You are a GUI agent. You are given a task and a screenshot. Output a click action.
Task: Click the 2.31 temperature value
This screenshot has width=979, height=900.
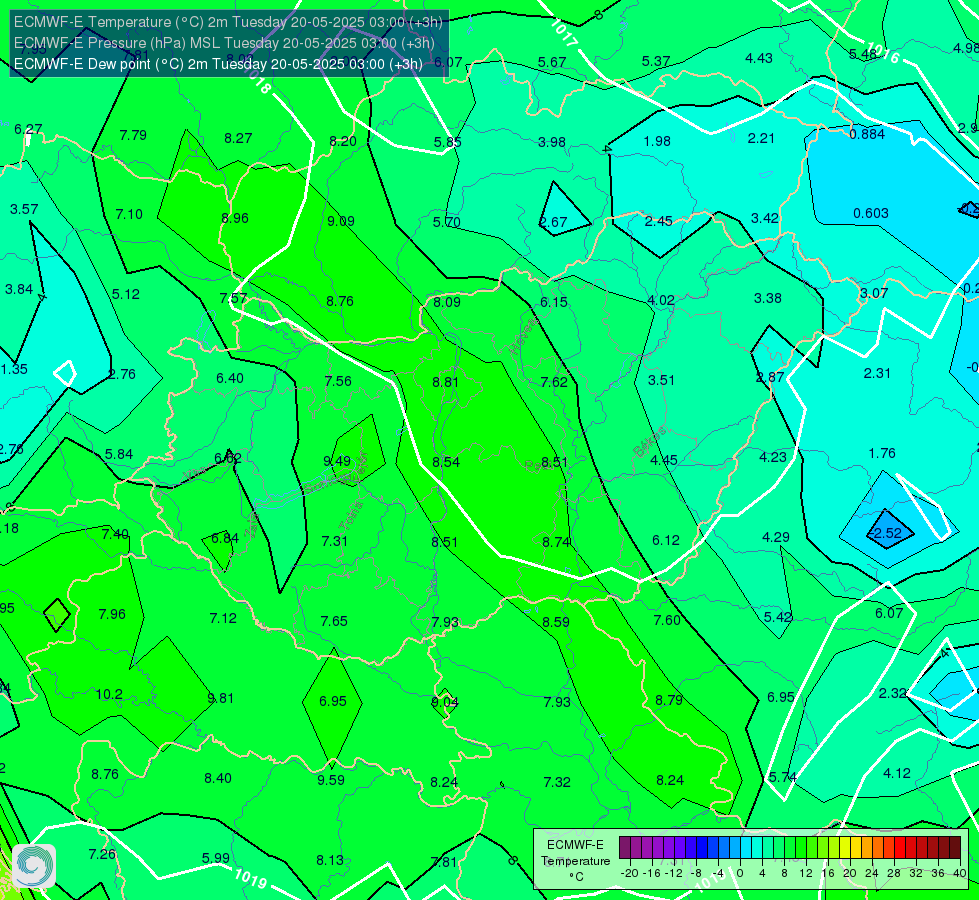coord(877,373)
